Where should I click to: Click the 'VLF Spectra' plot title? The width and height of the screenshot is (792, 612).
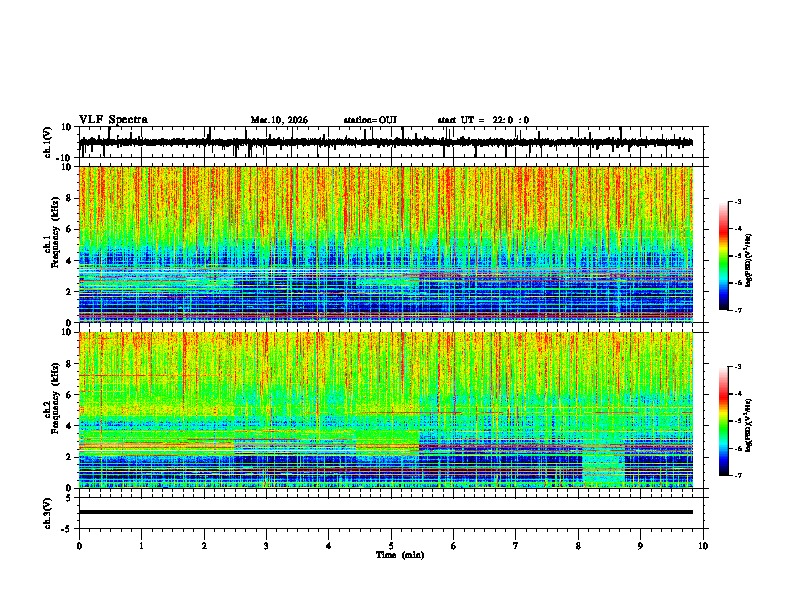pos(113,120)
